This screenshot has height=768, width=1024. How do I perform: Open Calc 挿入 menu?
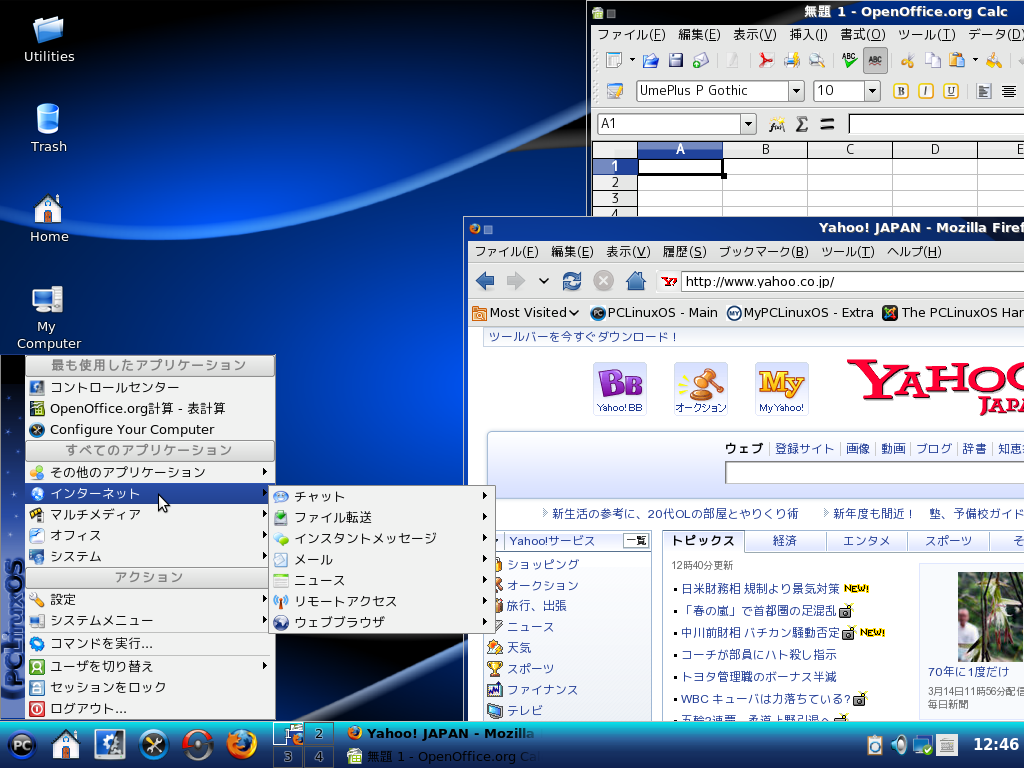click(x=808, y=35)
